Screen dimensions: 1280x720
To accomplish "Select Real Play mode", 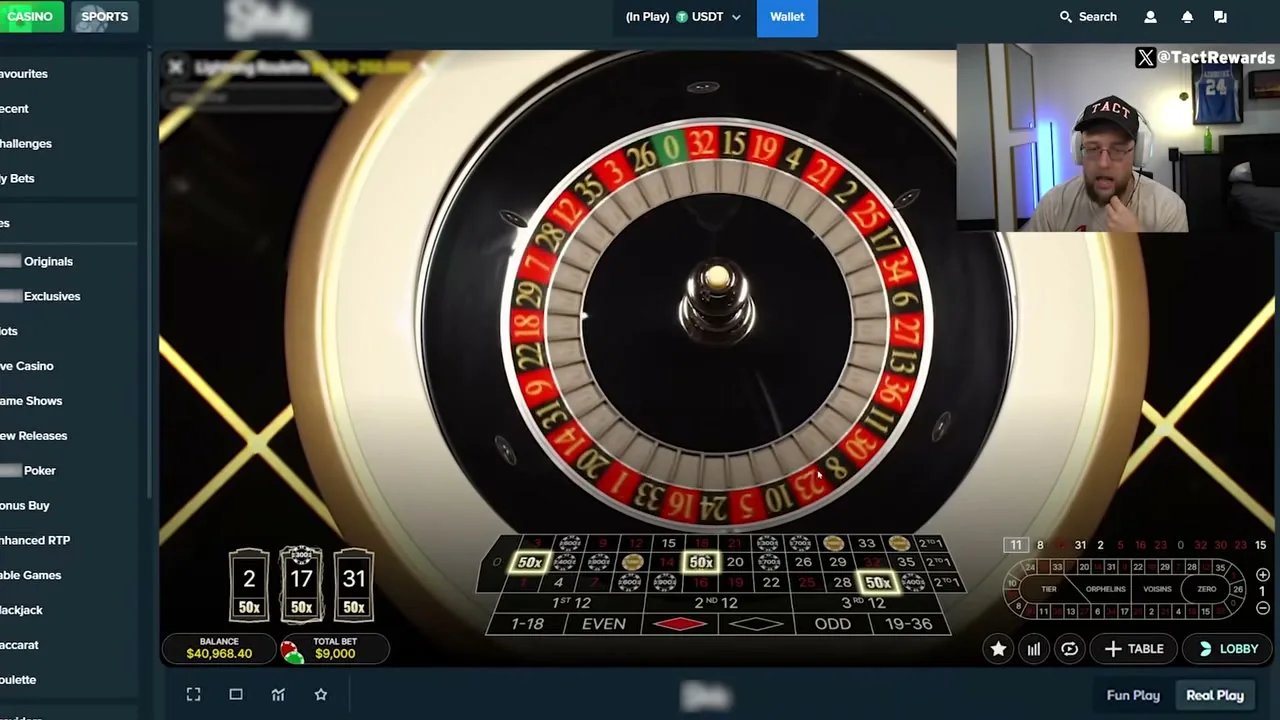I will pyautogui.click(x=1215, y=695).
